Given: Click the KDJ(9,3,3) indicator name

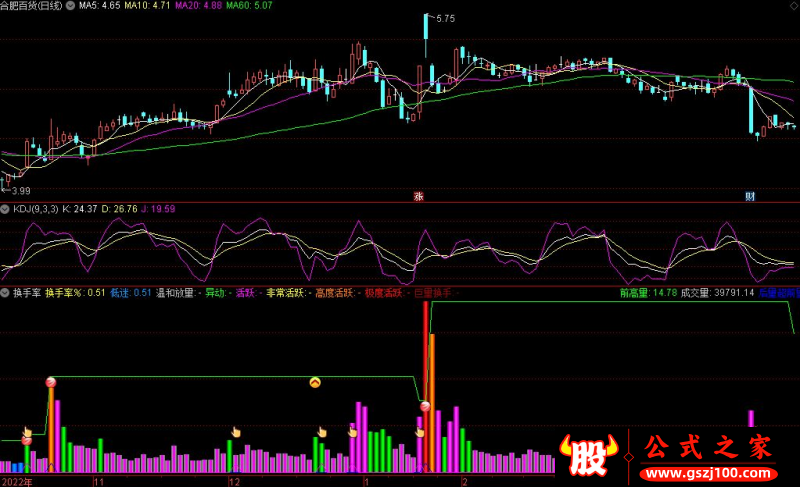Looking at the screenshot, I should point(36,209).
